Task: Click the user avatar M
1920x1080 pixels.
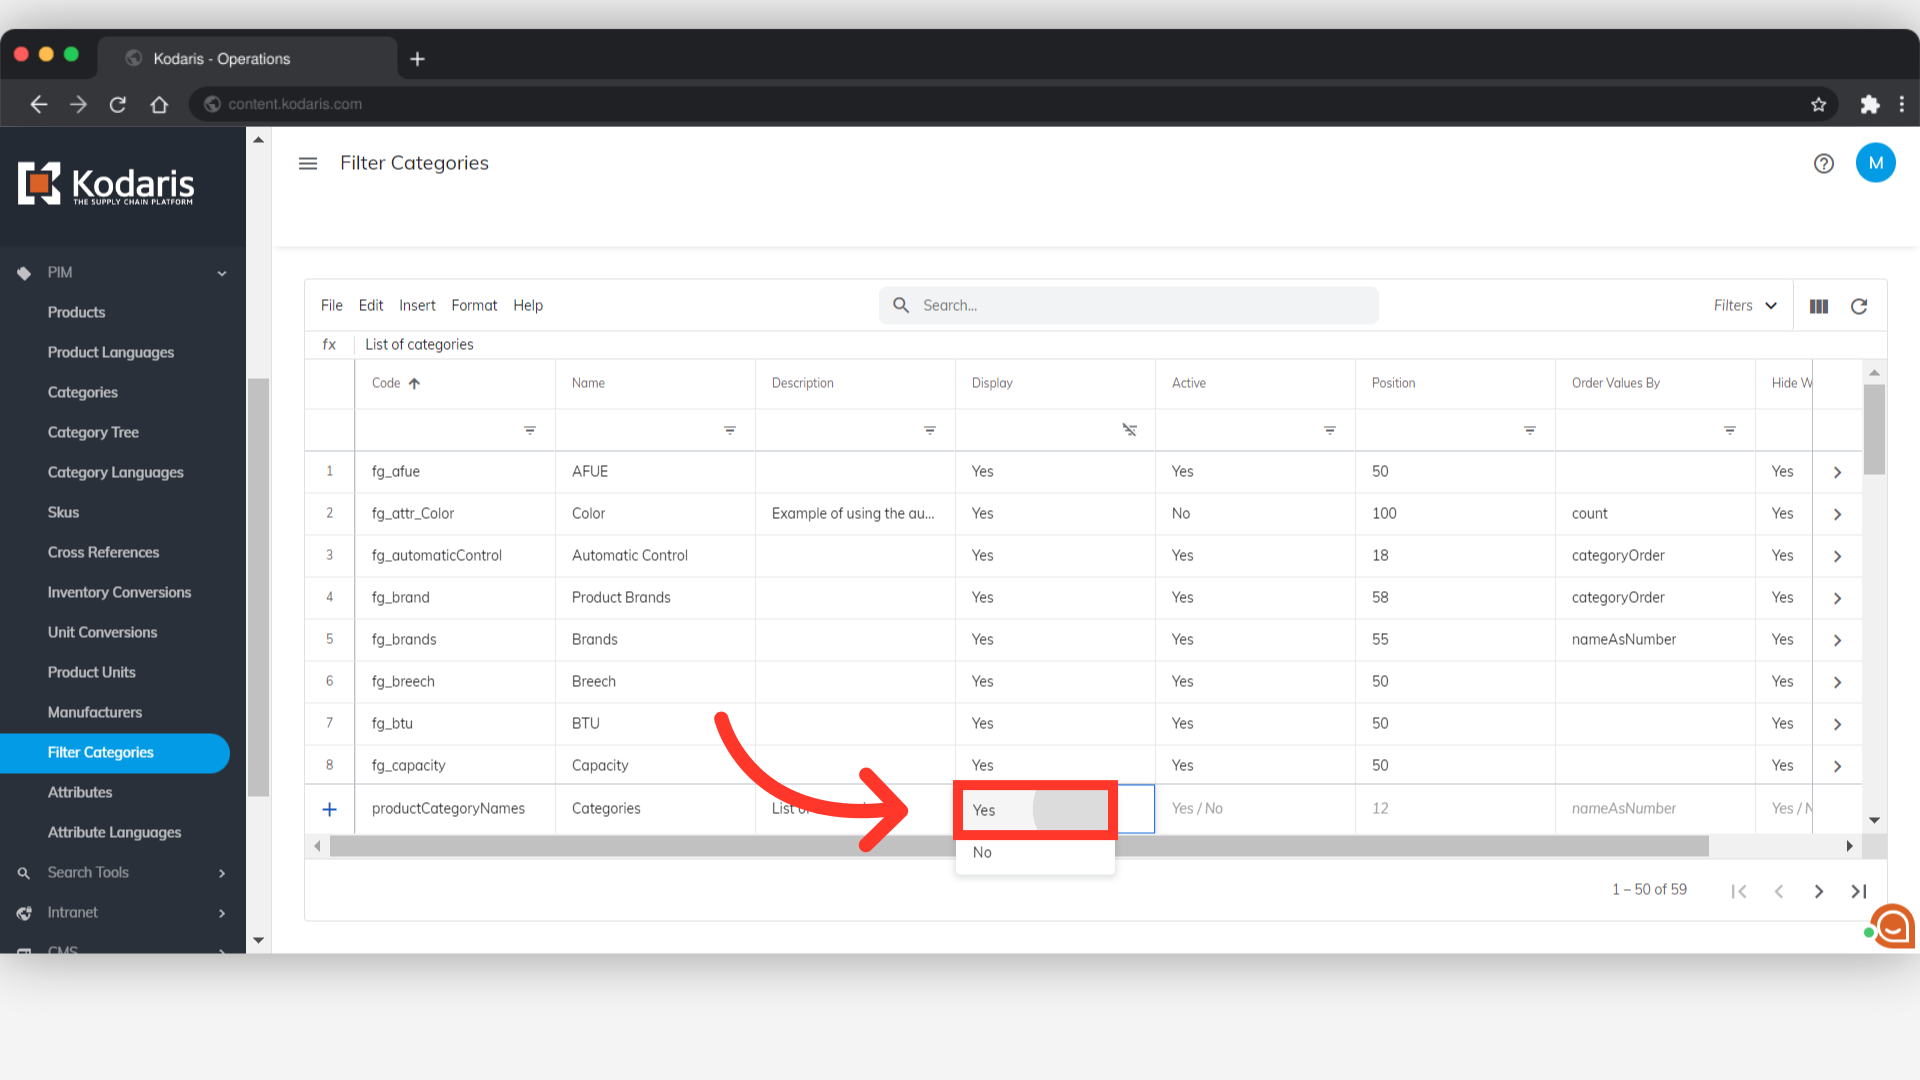Action: (1875, 163)
